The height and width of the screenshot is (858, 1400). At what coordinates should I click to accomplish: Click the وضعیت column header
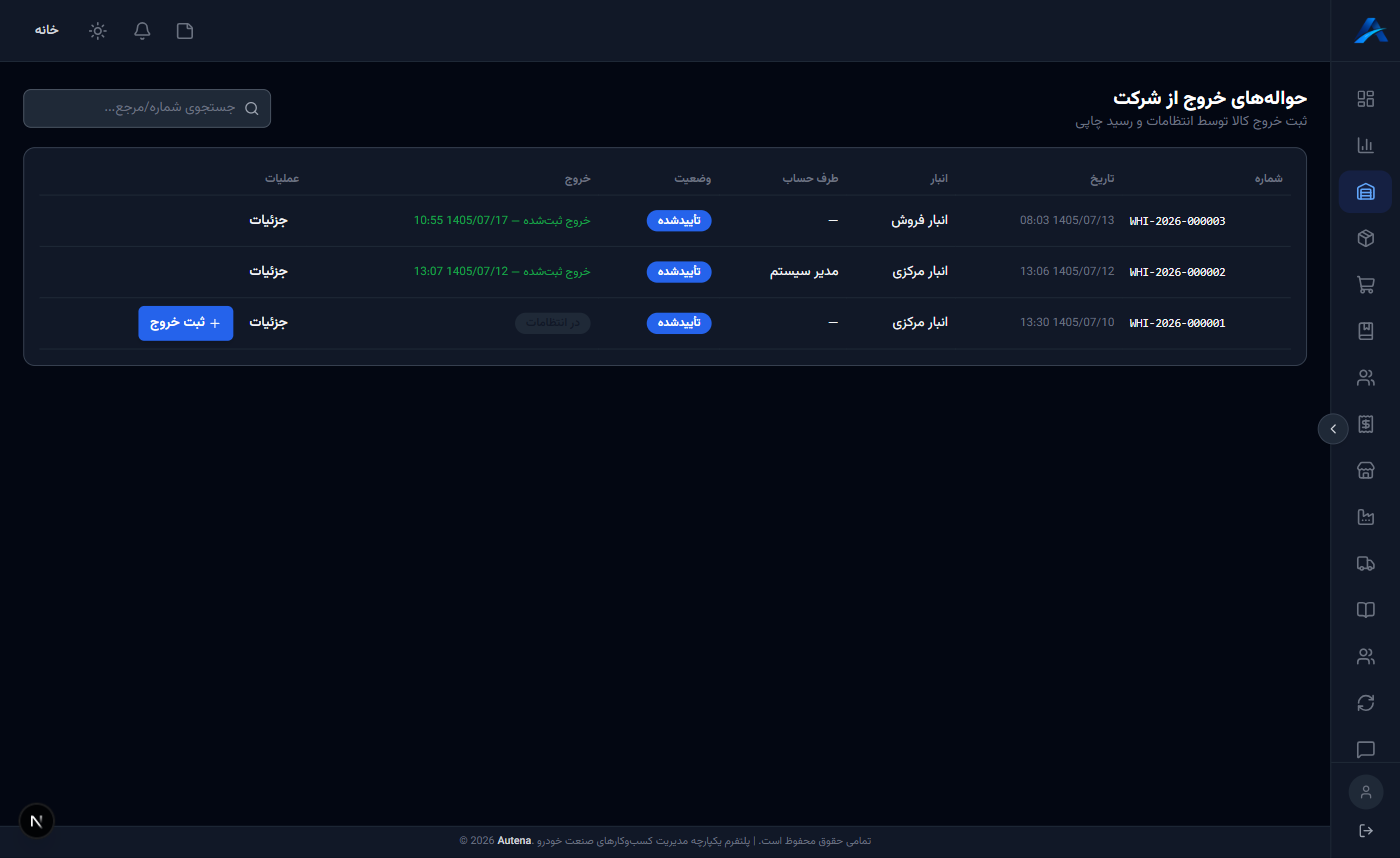(x=691, y=178)
